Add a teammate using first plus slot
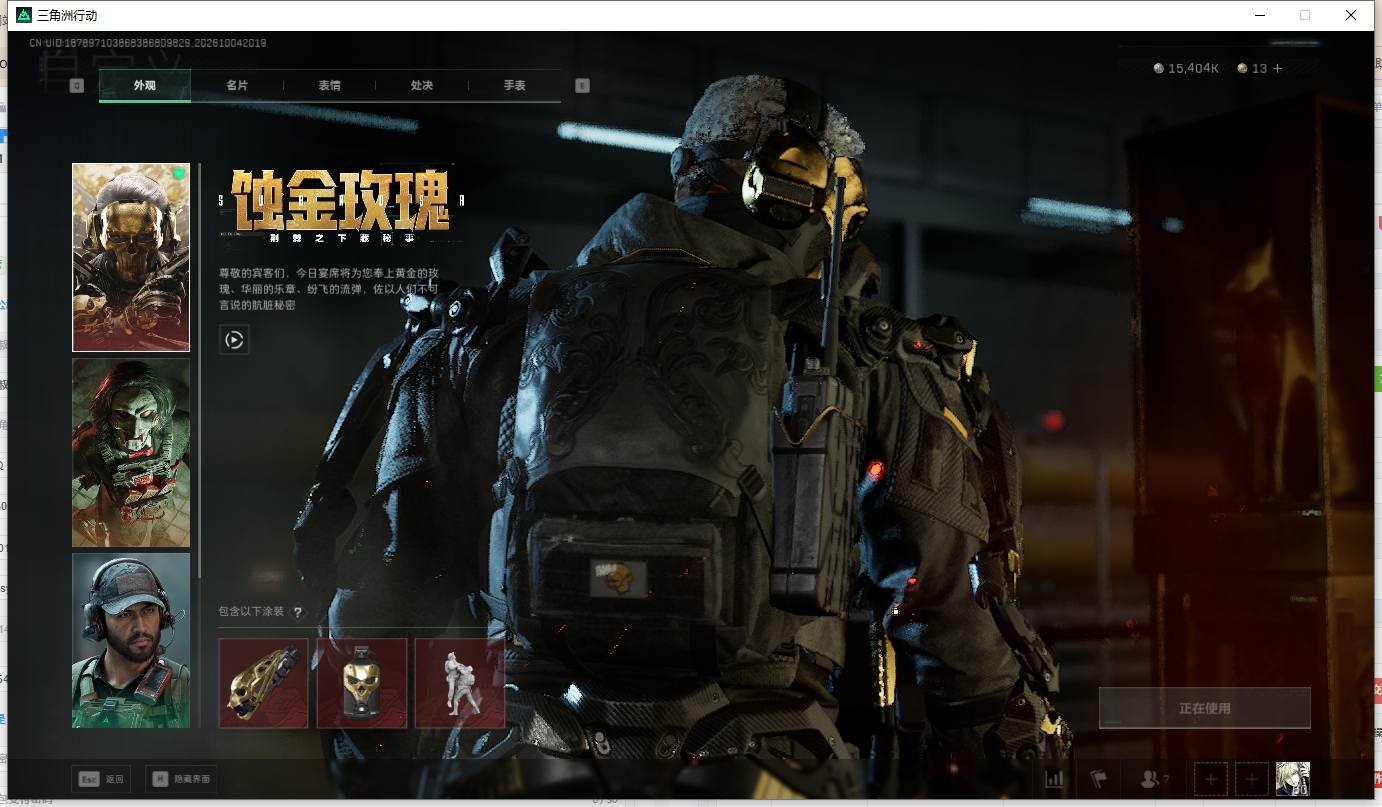 click(1210, 779)
